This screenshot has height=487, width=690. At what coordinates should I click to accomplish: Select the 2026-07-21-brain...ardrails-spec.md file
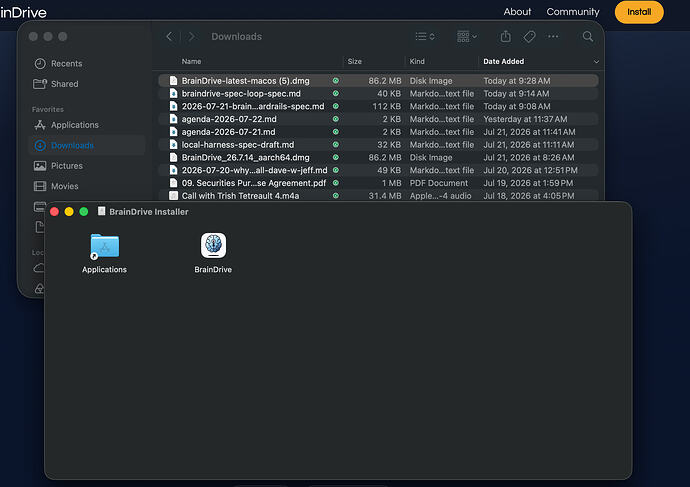click(x=378, y=106)
